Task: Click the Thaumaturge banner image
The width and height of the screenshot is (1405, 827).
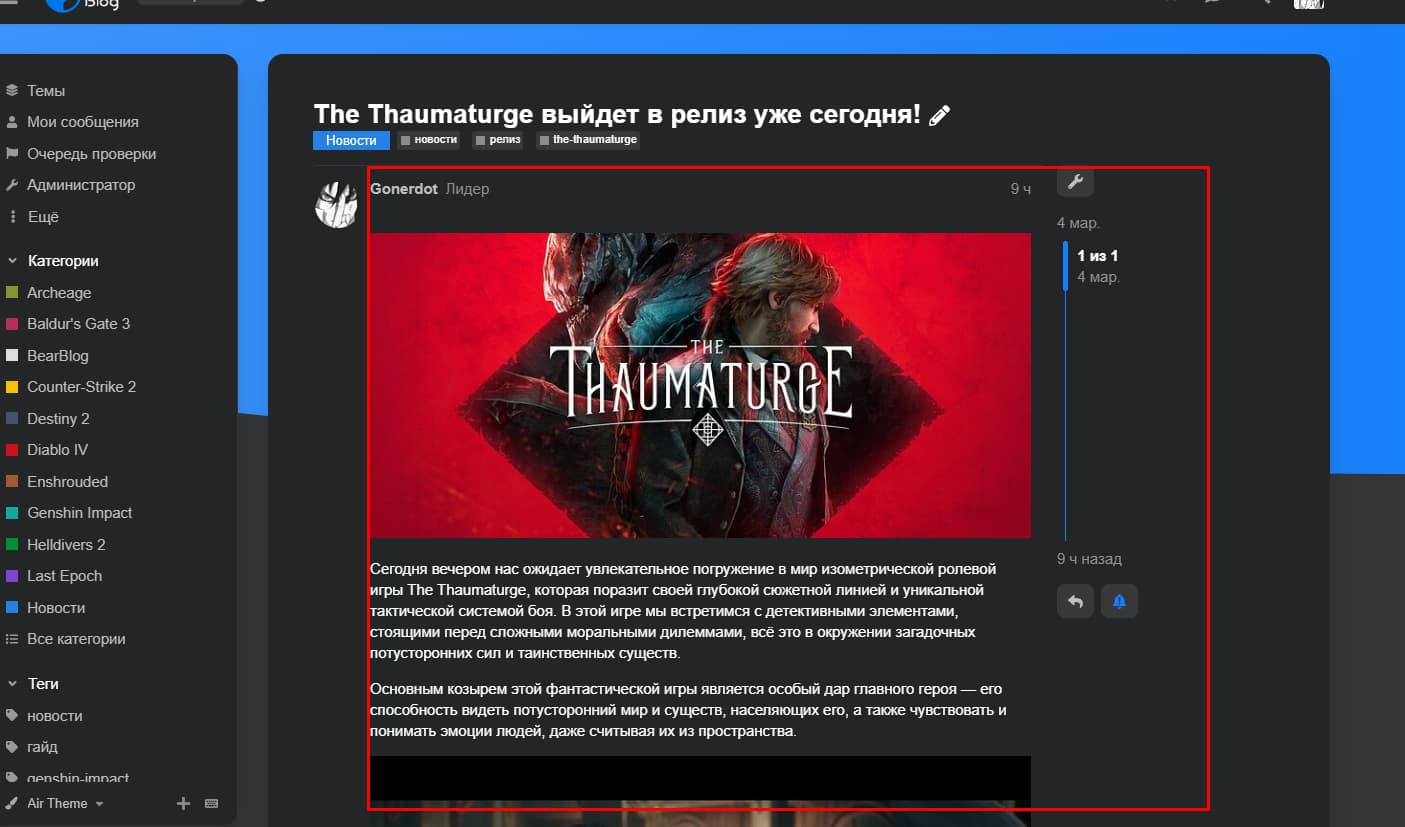Action: [x=700, y=385]
